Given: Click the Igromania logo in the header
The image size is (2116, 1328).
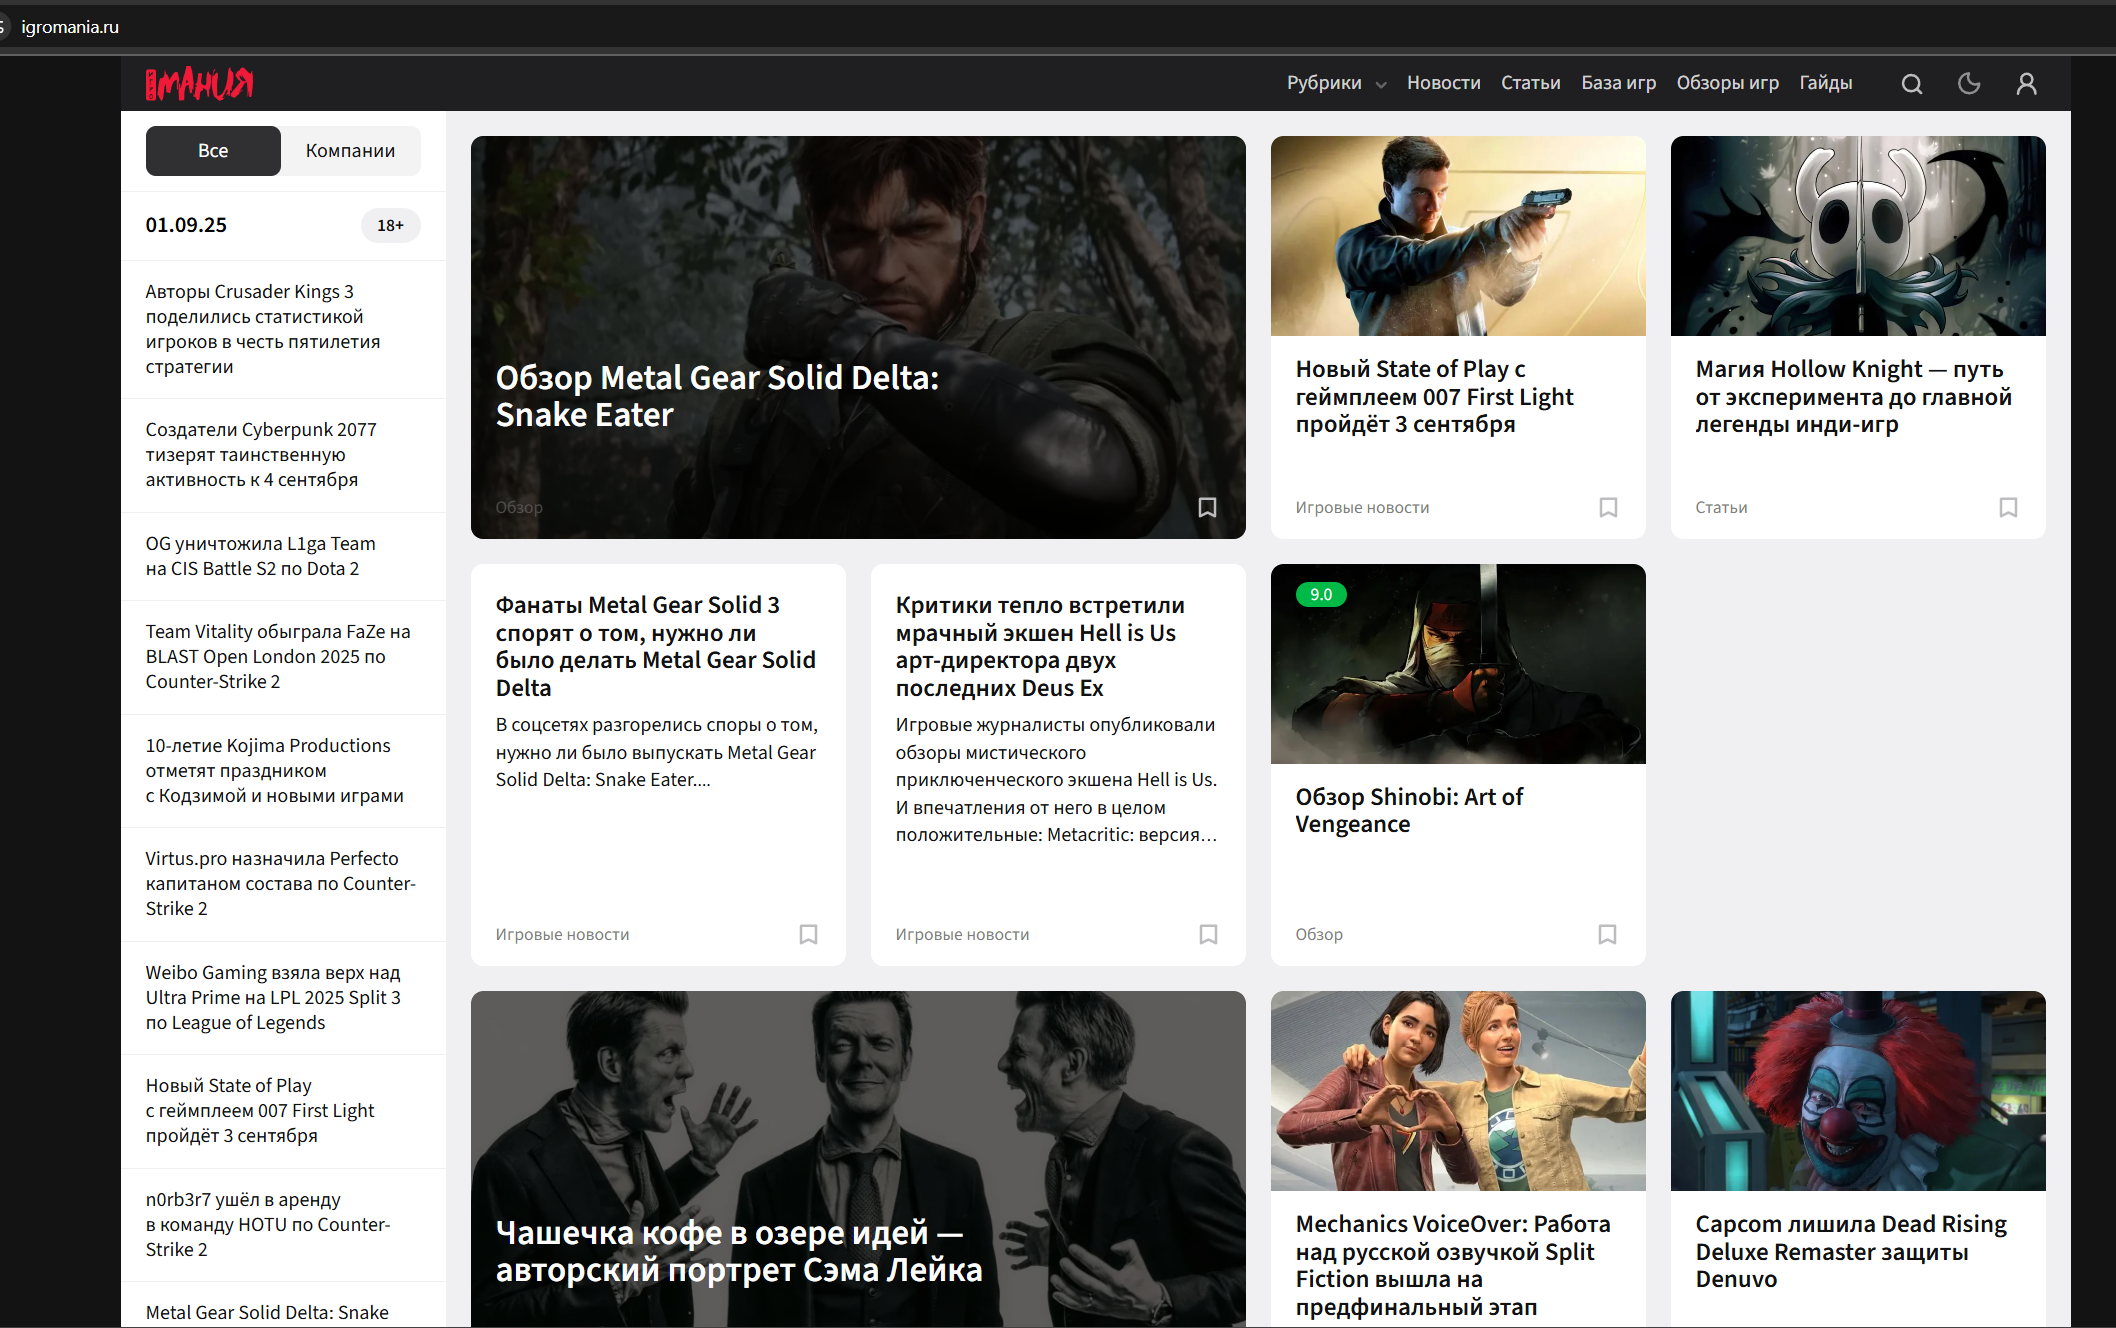Looking at the screenshot, I should click(x=199, y=84).
